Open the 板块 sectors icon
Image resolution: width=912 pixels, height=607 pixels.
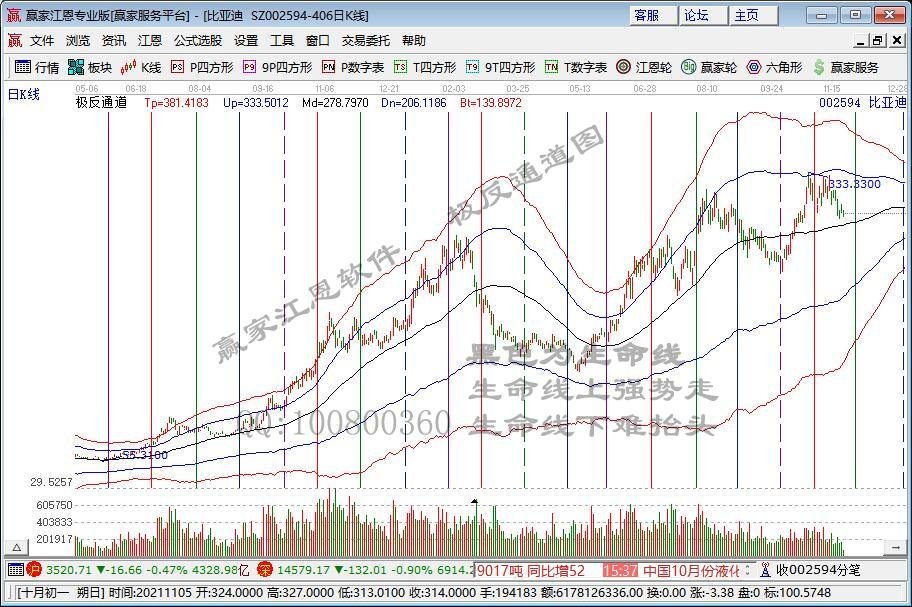tap(76, 67)
